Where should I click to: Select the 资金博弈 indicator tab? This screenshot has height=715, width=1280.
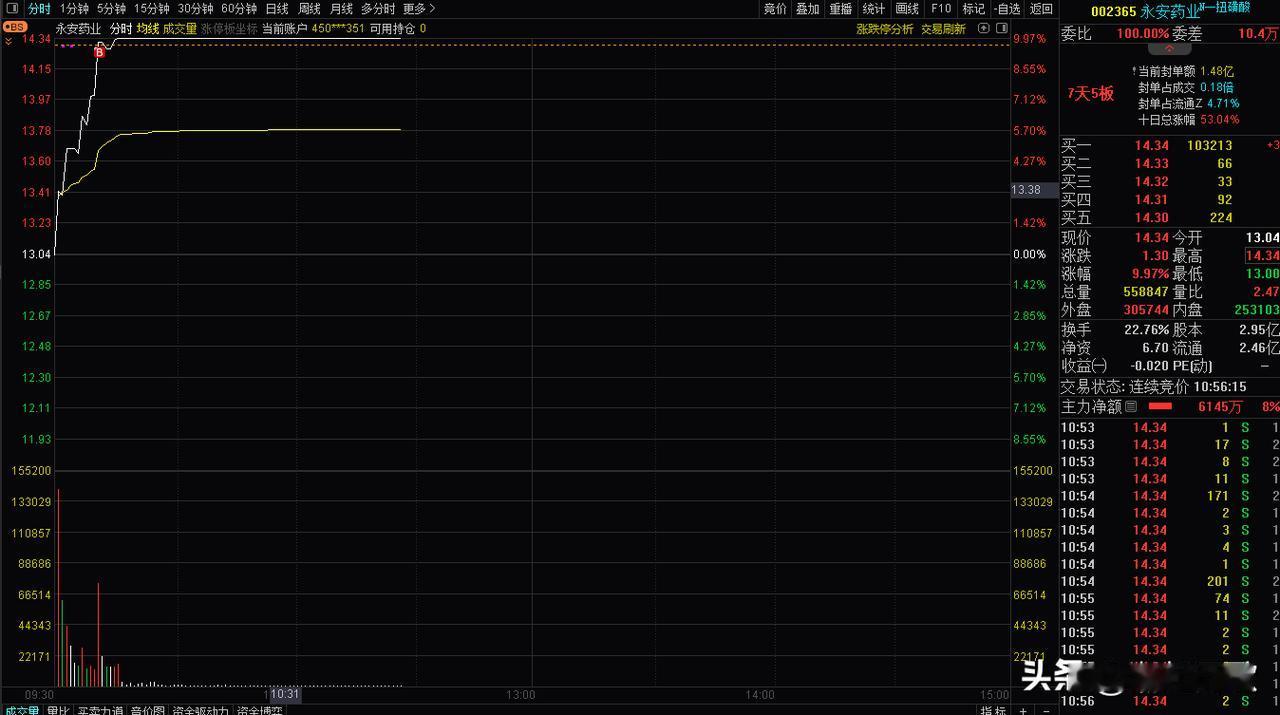pos(259,710)
